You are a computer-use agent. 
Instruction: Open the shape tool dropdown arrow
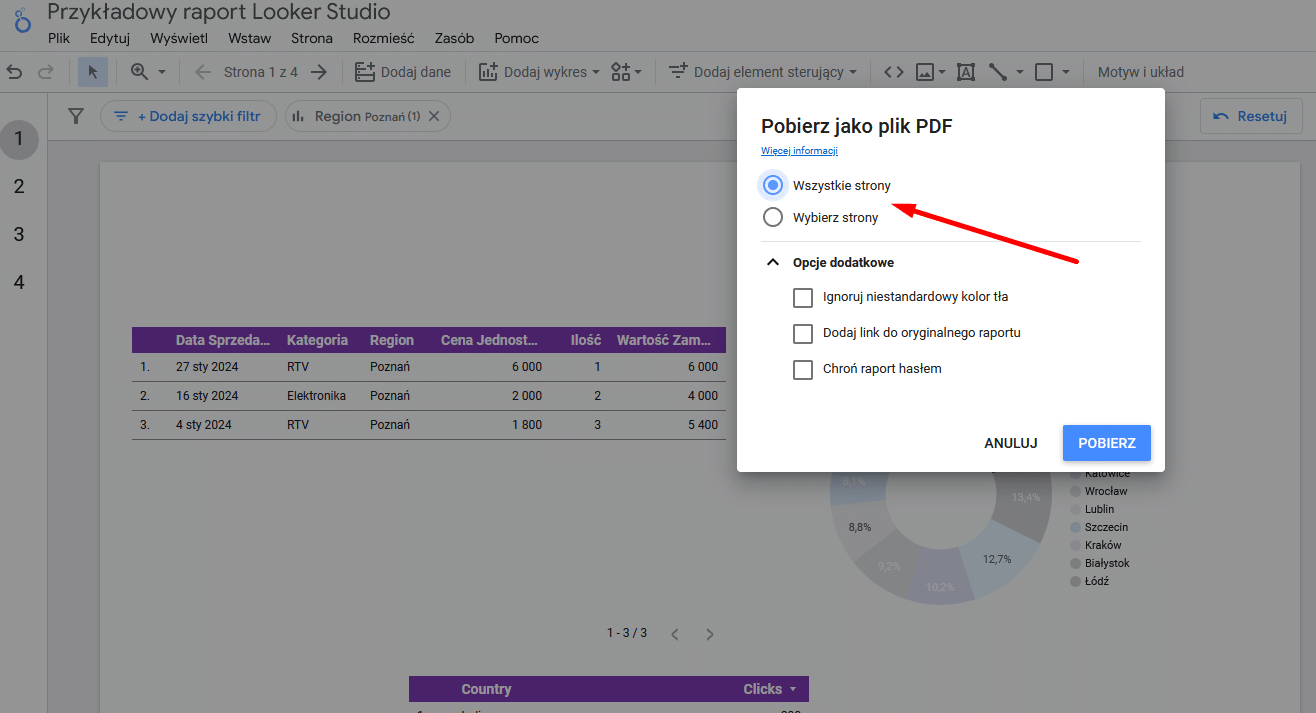pyautogui.click(x=1066, y=72)
